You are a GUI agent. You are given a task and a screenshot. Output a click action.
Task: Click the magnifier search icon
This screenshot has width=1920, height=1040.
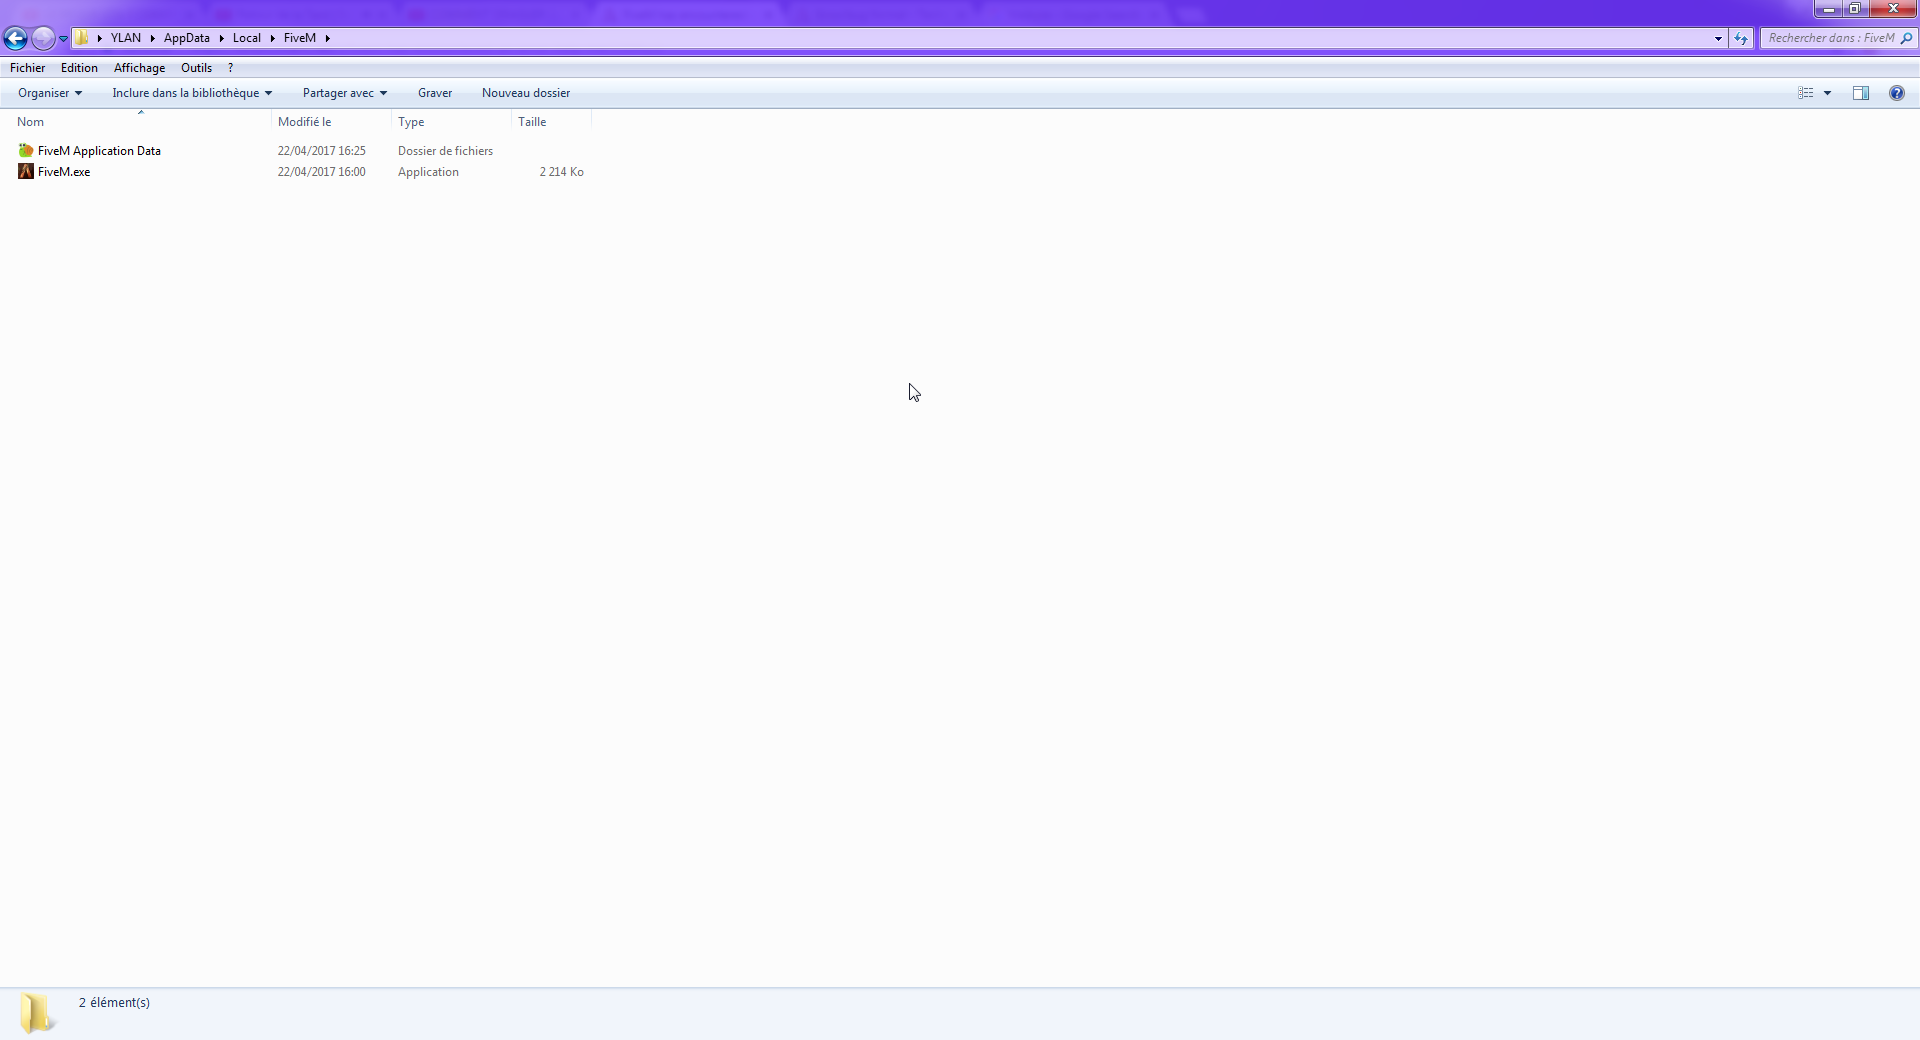tap(1906, 38)
